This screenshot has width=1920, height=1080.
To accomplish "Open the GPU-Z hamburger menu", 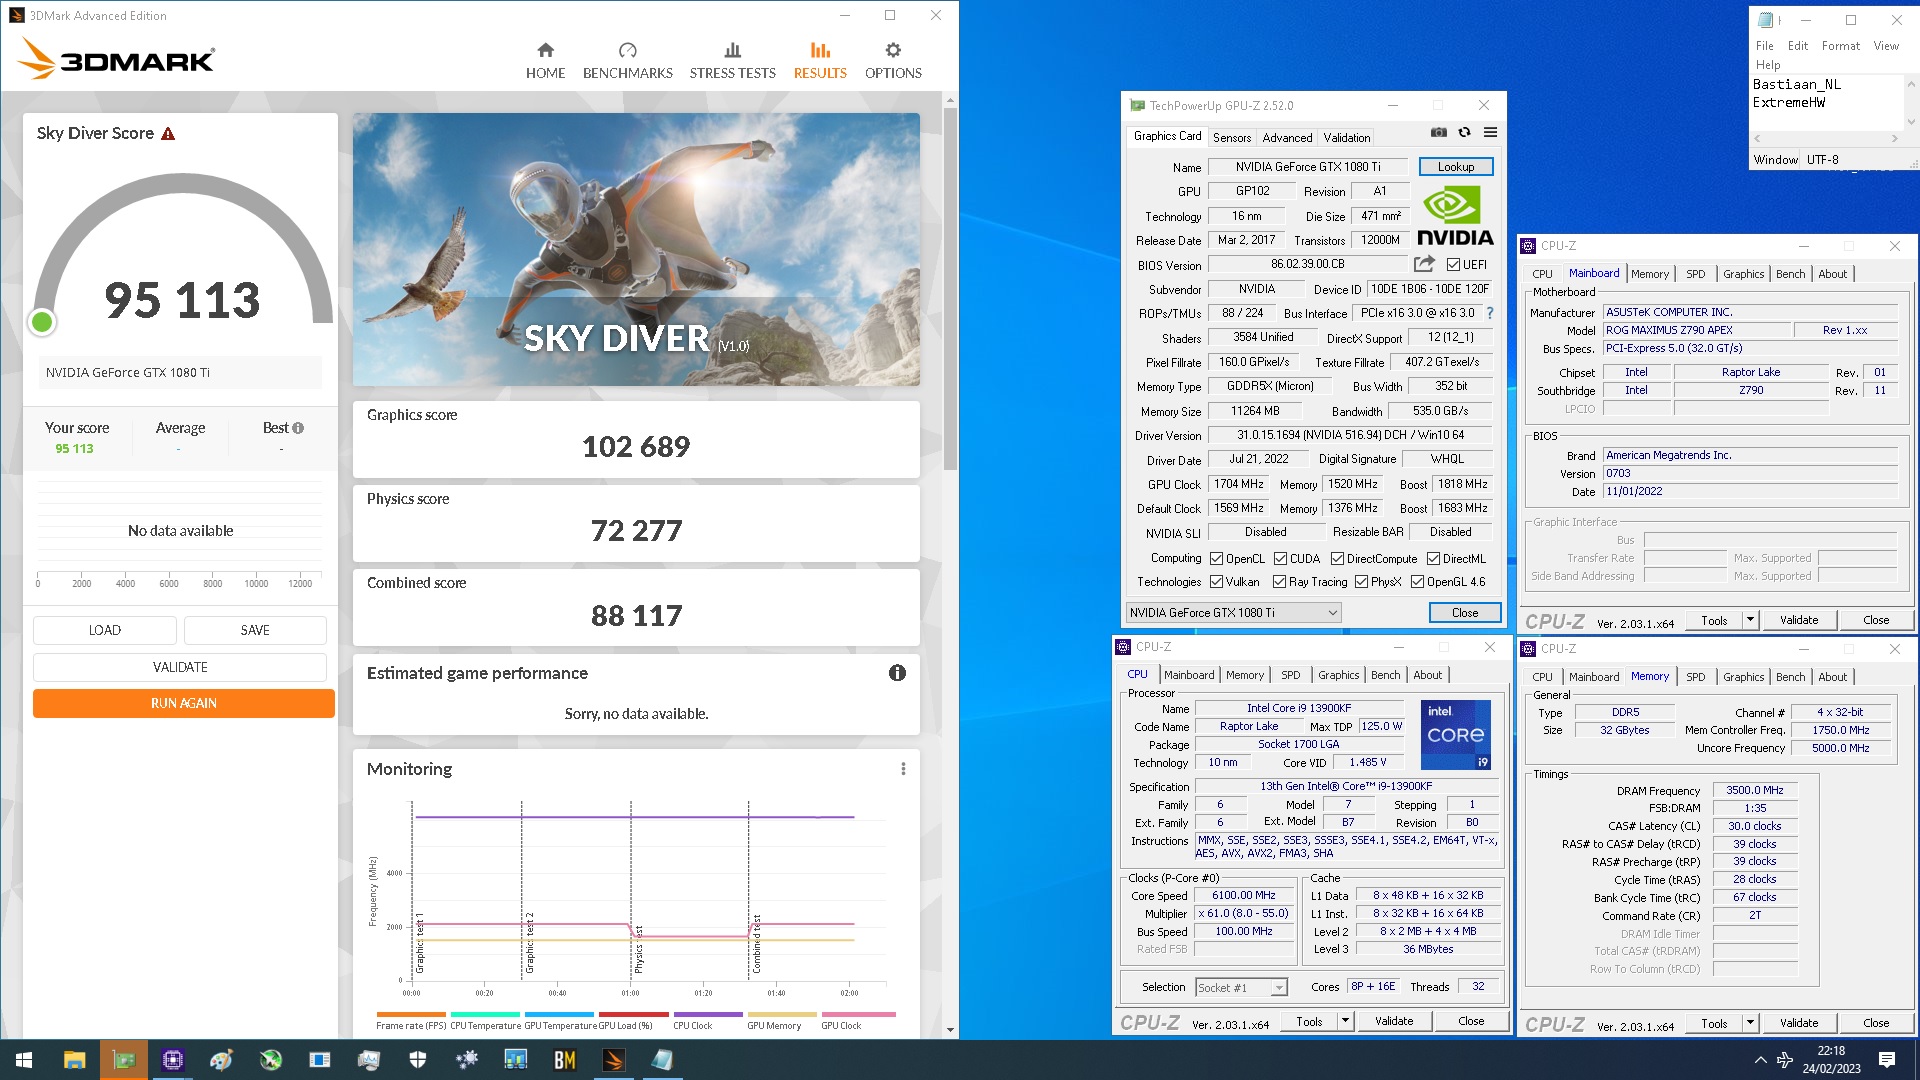I will [1490, 132].
